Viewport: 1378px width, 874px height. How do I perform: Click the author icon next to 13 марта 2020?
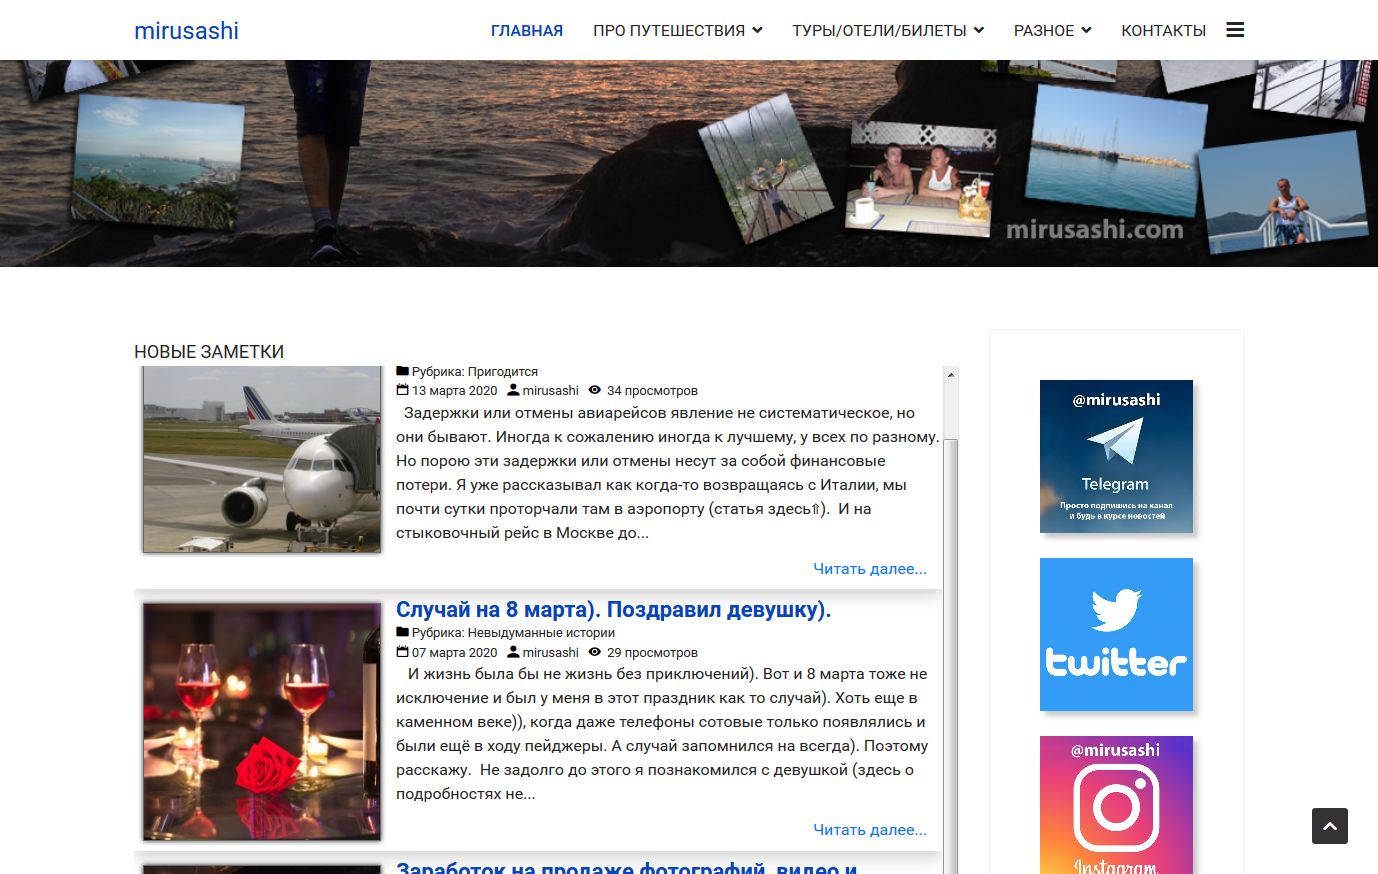click(x=513, y=390)
